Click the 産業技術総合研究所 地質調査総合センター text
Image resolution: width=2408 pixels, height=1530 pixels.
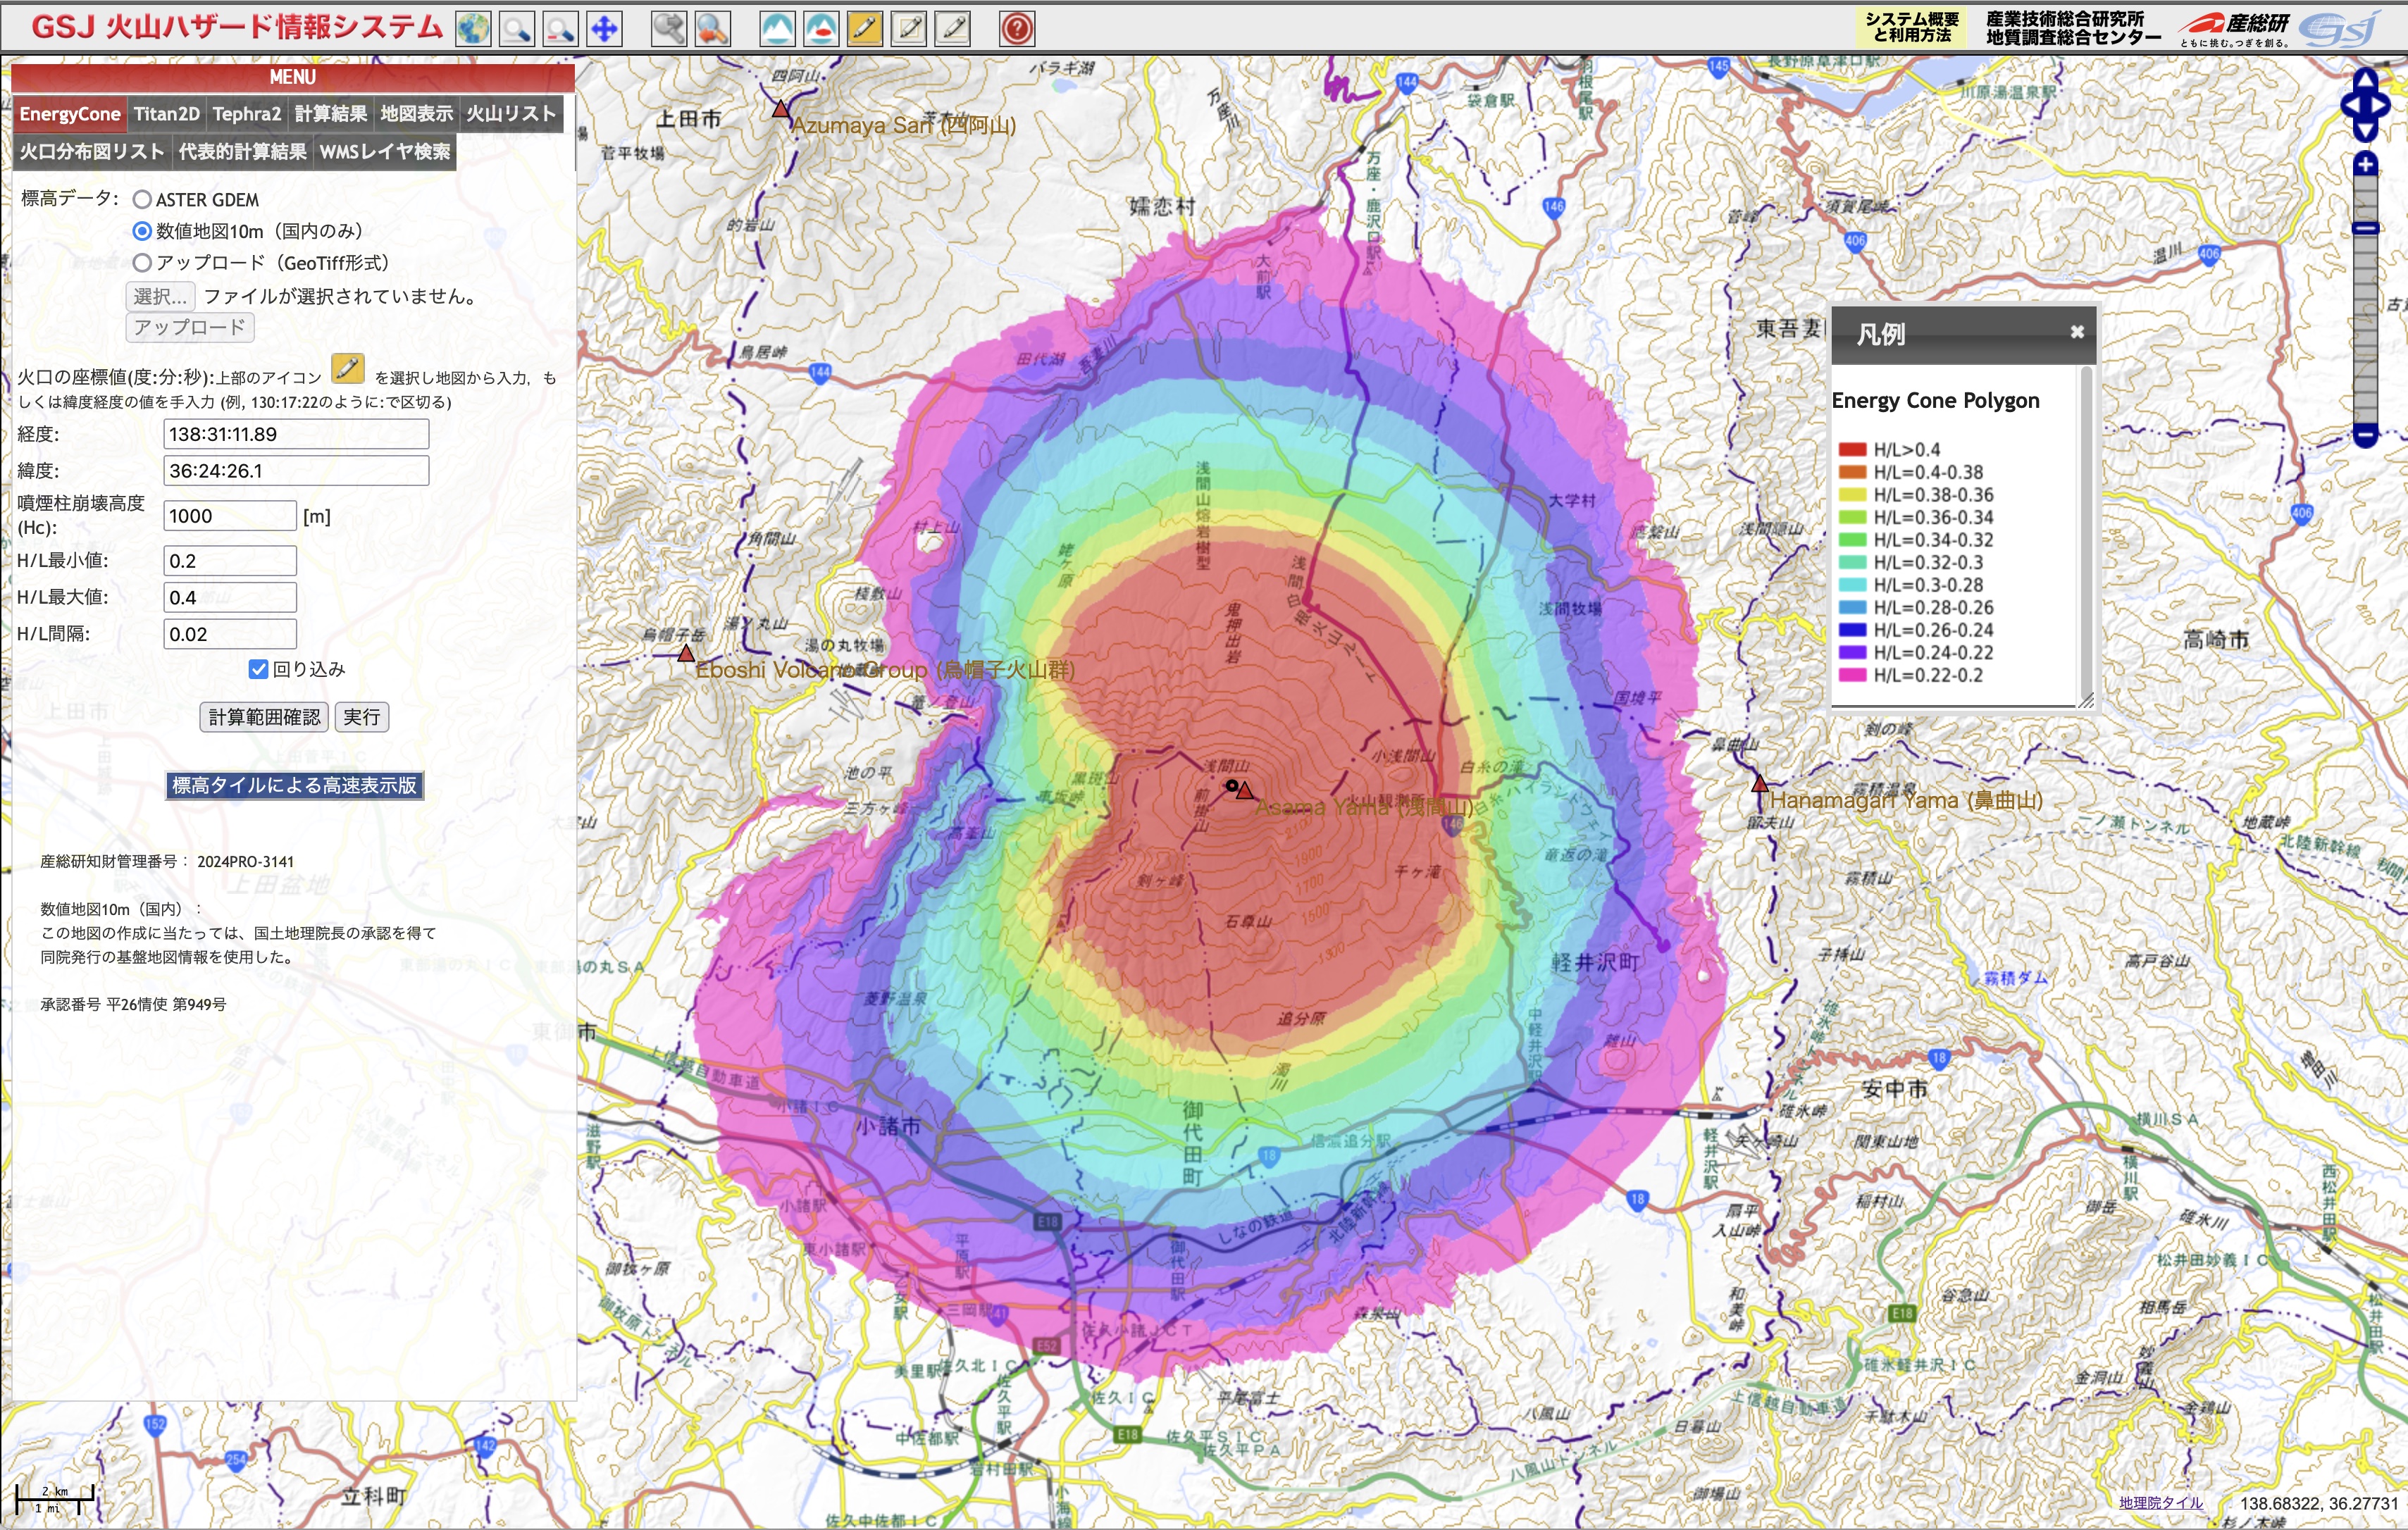click(2072, 28)
